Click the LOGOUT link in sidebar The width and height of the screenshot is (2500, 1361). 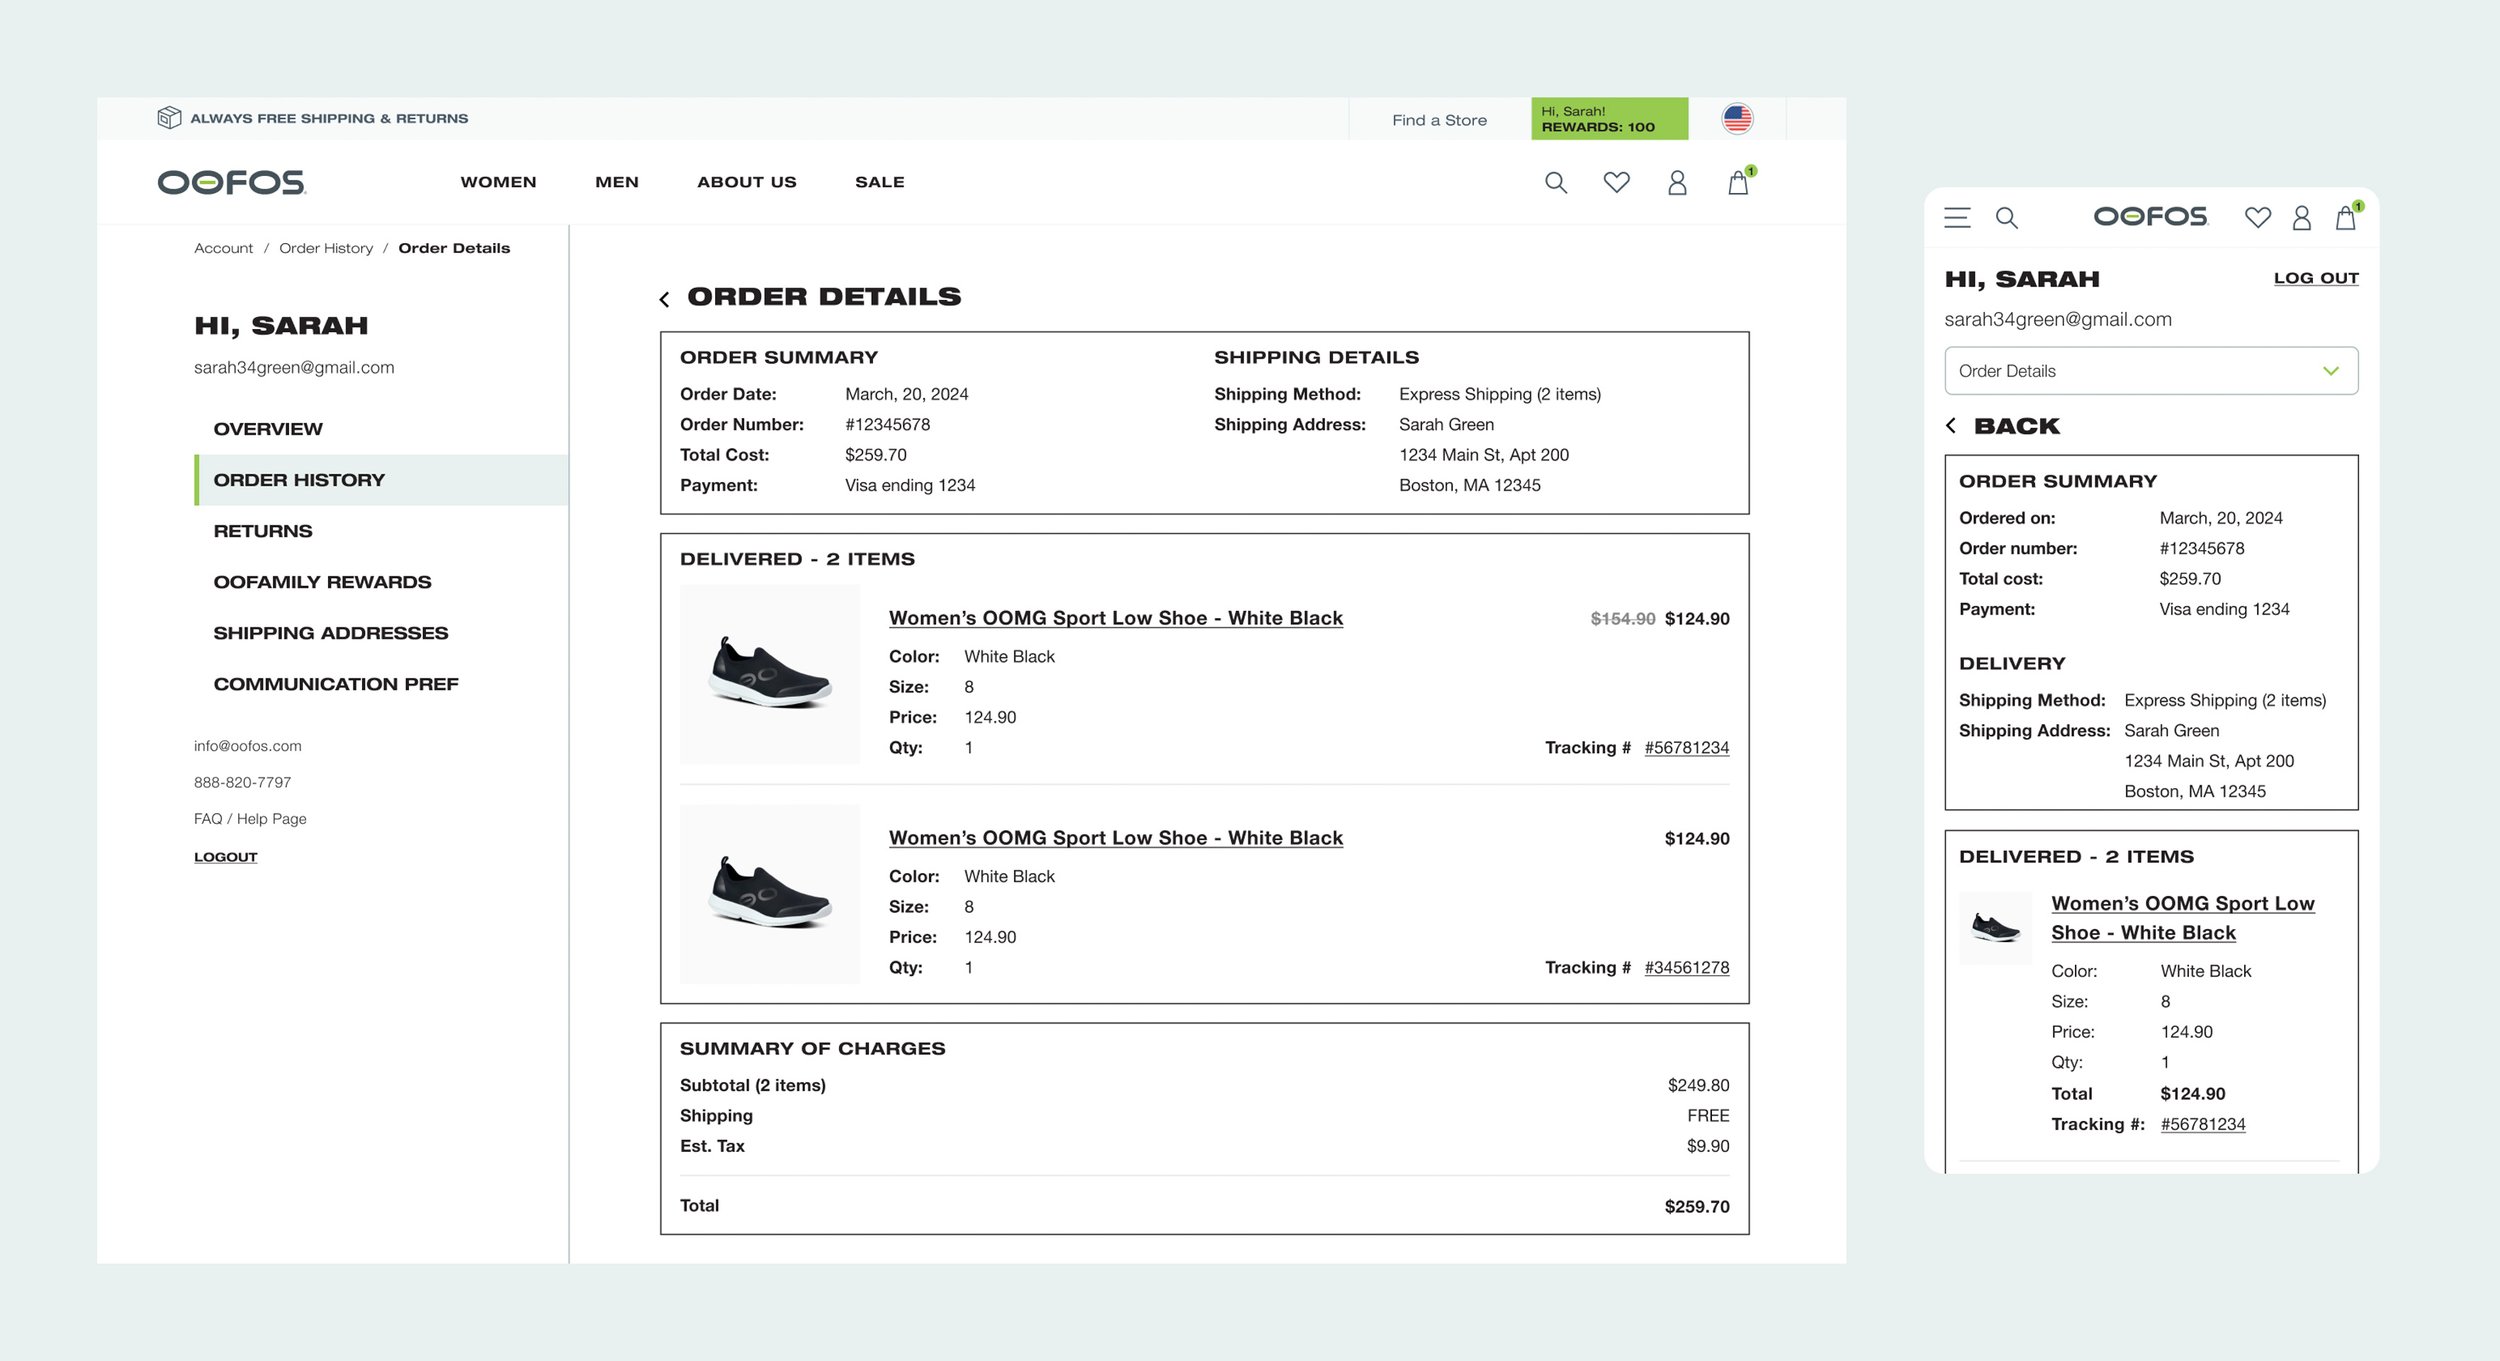pyautogui.click(x=225, y=857)
